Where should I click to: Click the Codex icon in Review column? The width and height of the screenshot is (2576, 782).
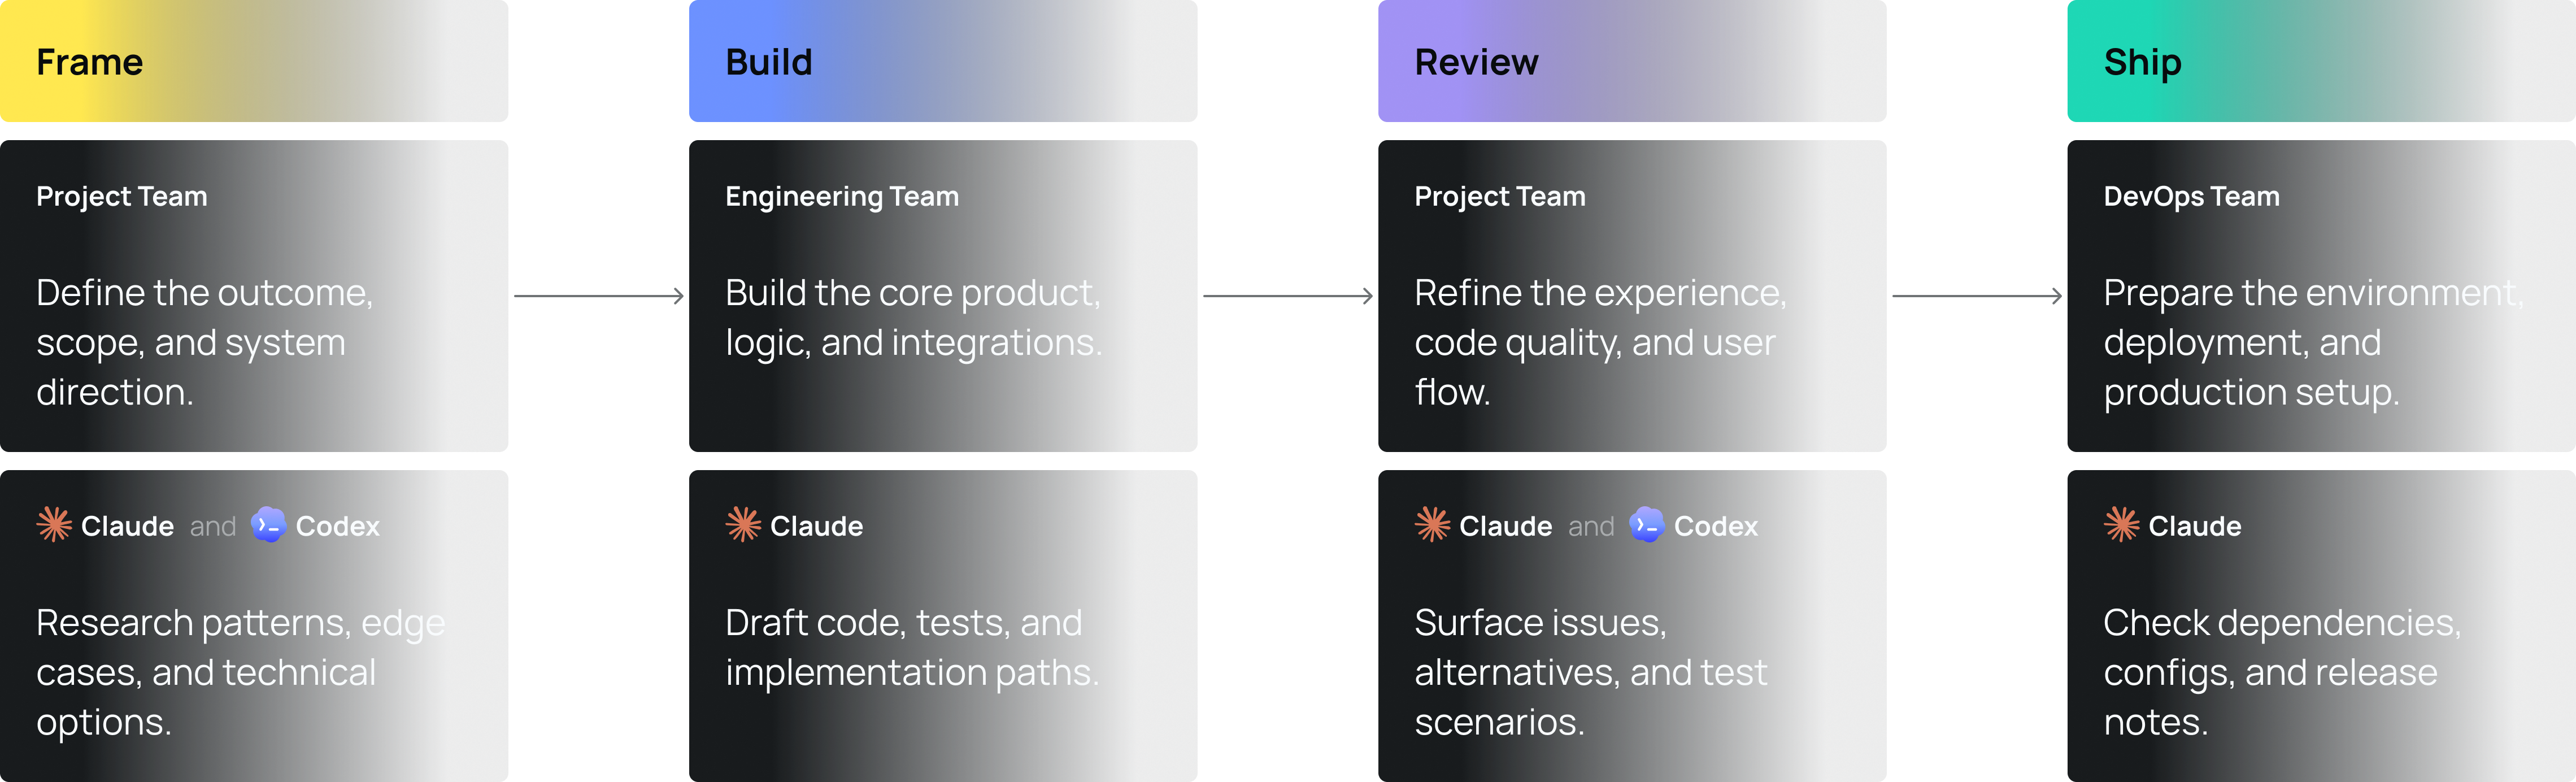coord(1646,524)
